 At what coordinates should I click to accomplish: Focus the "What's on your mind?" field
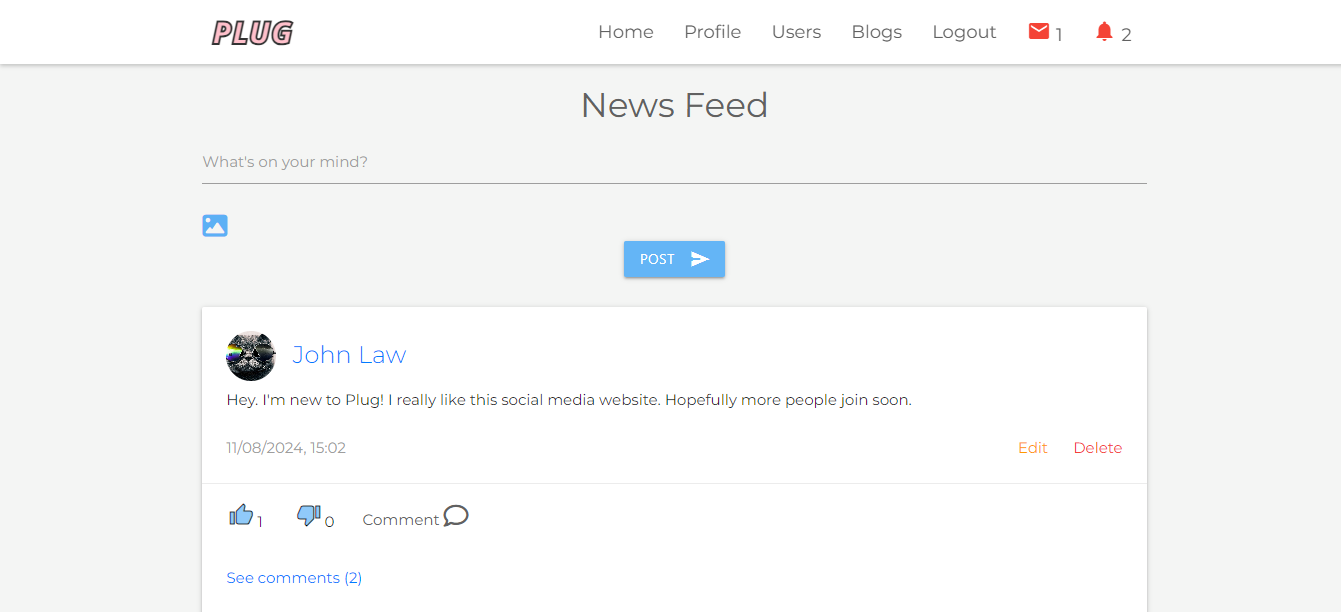click(x=674, y=162)
